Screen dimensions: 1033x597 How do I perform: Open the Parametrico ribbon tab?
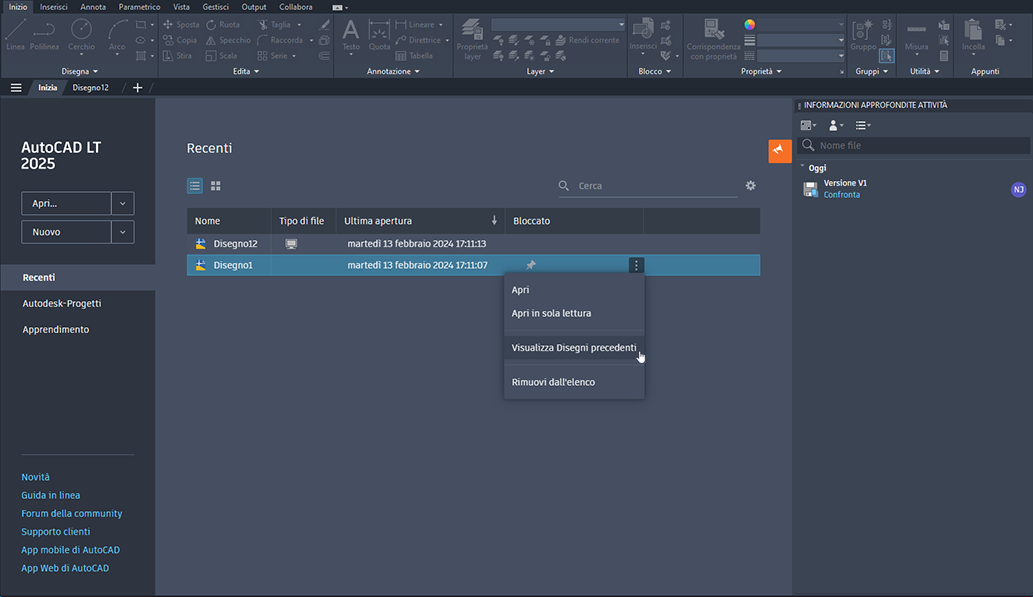point(139,7)
